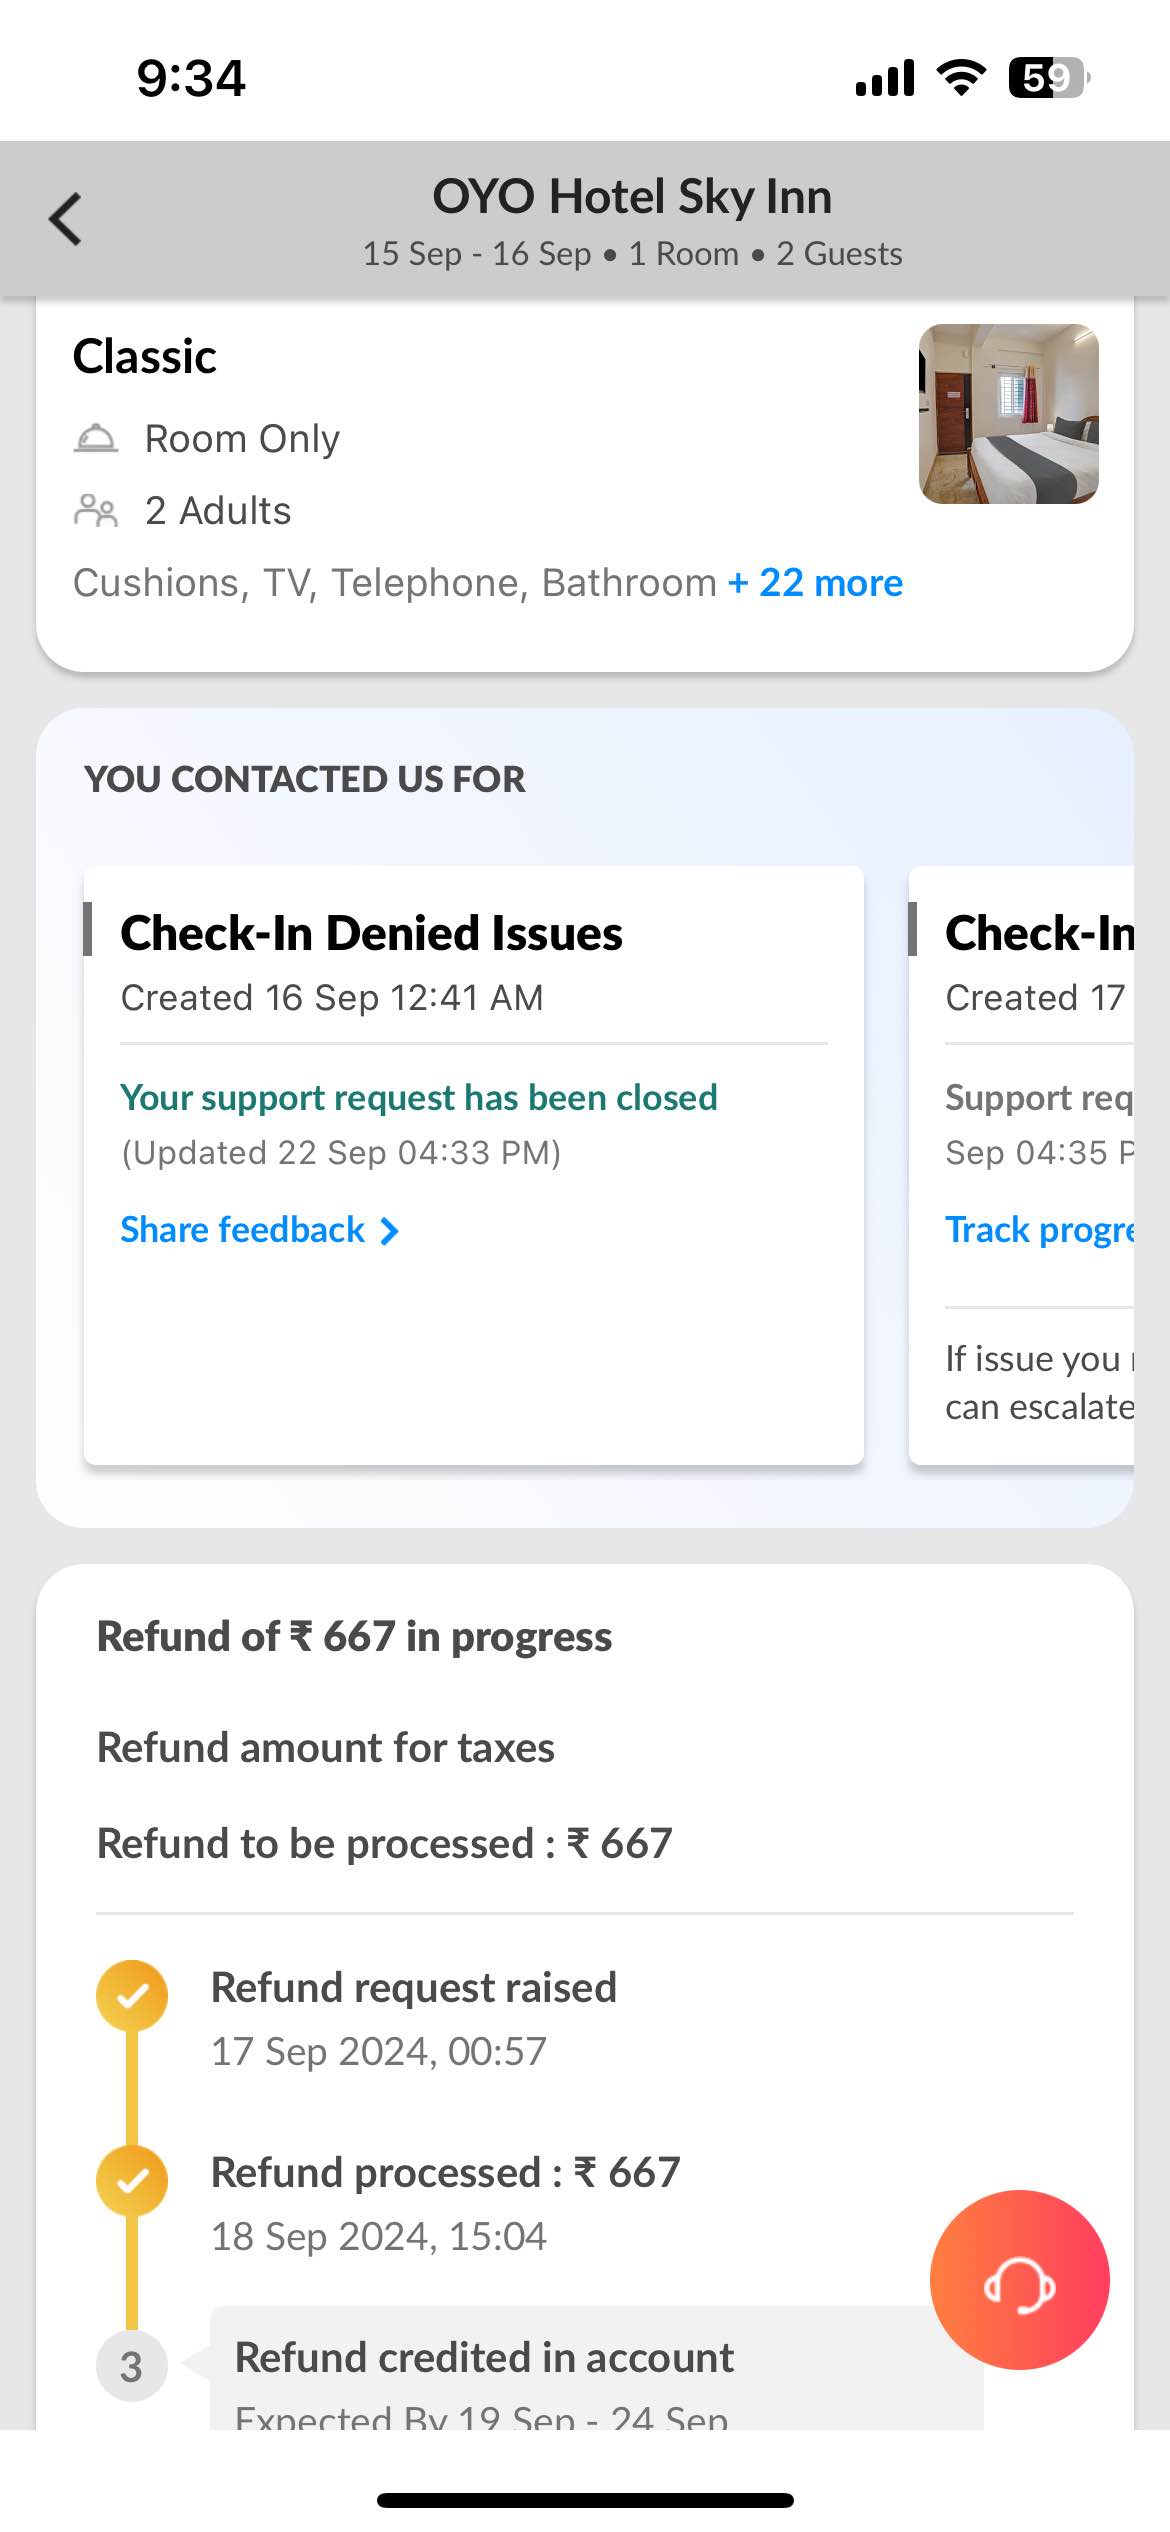Tap the back arrow icon

tap(65, 218)
